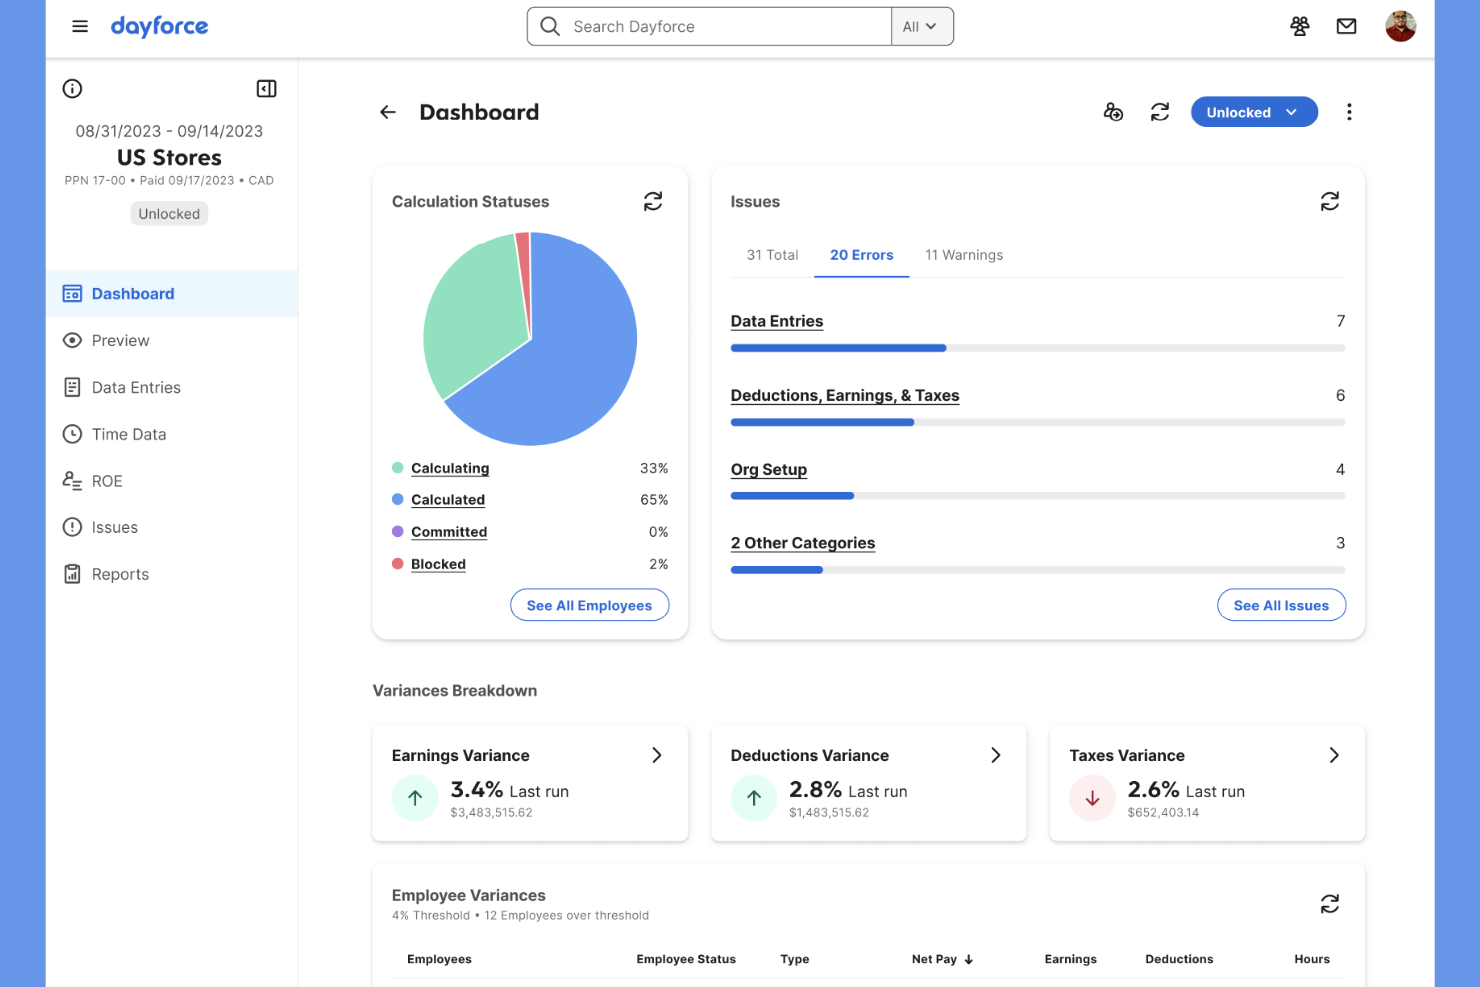The image size is (1480, 987).
Task: Open Deductions, Earnings, & Taxes issues link
Action: (x=845, y=395)
